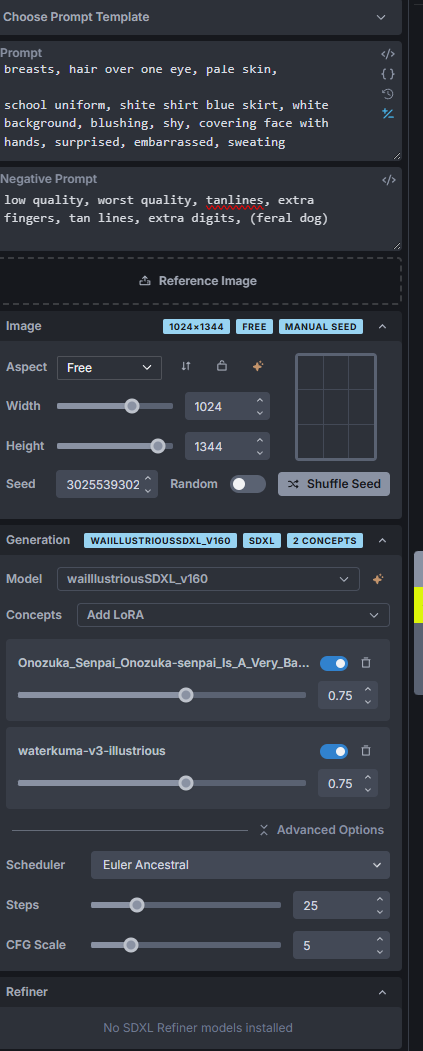The height and width of the screenshot is (1051, 423).
Task: Click the Steps slider handle
Action: [x=137, y=905]
